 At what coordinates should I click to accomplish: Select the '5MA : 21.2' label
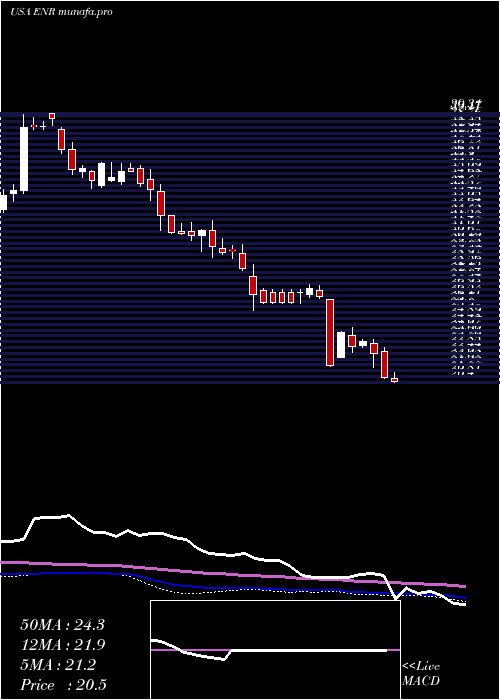pos(58,665)
